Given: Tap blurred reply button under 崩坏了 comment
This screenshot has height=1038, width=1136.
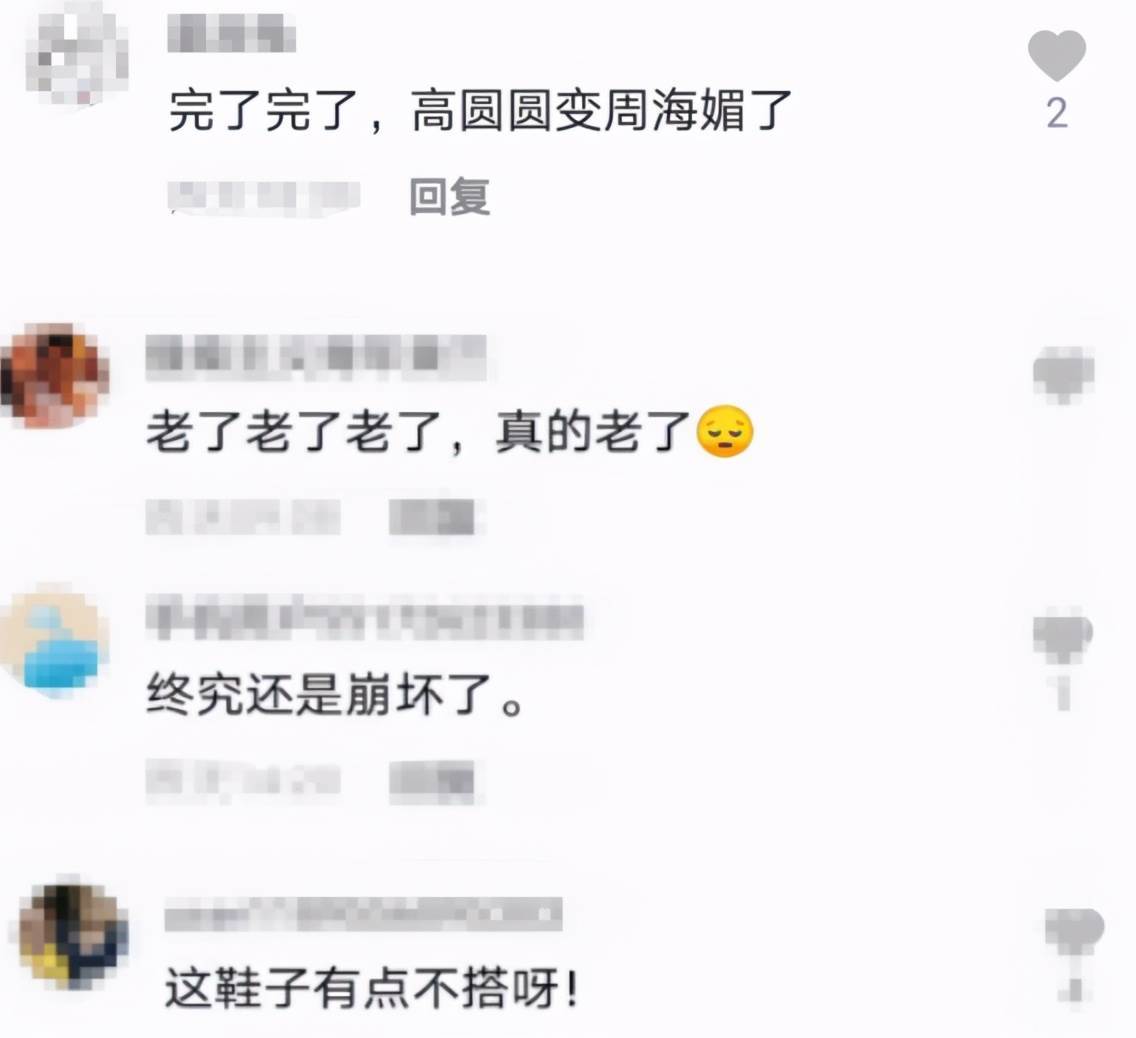Looking at the screenshot, I should (433, 781).
